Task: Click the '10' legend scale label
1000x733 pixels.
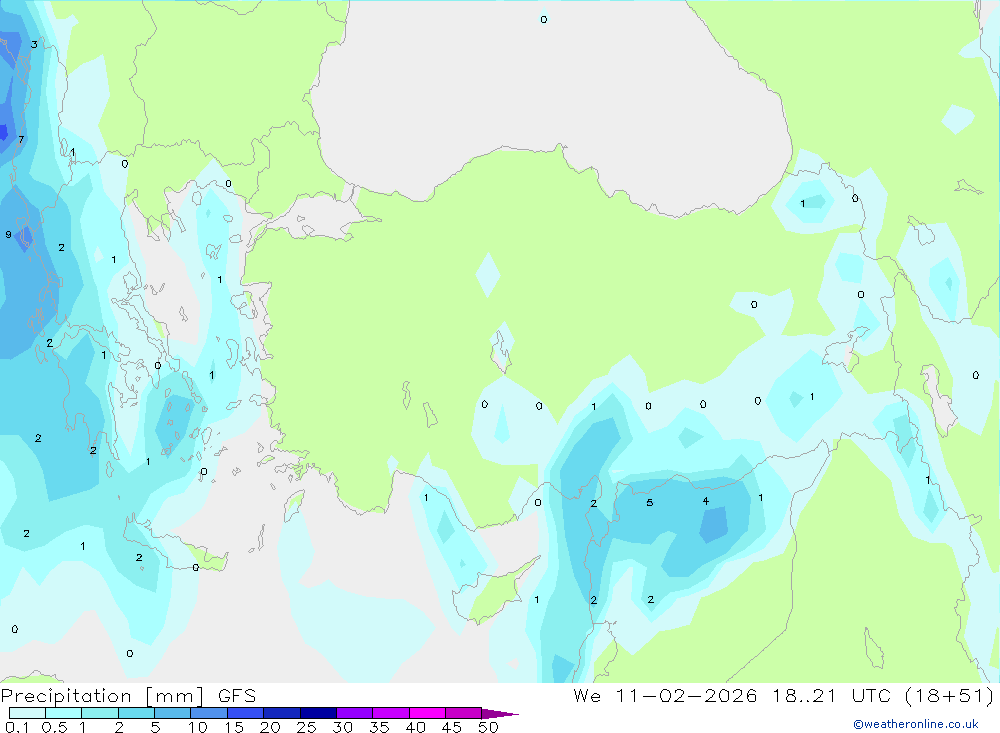Action: pos(197,727)
